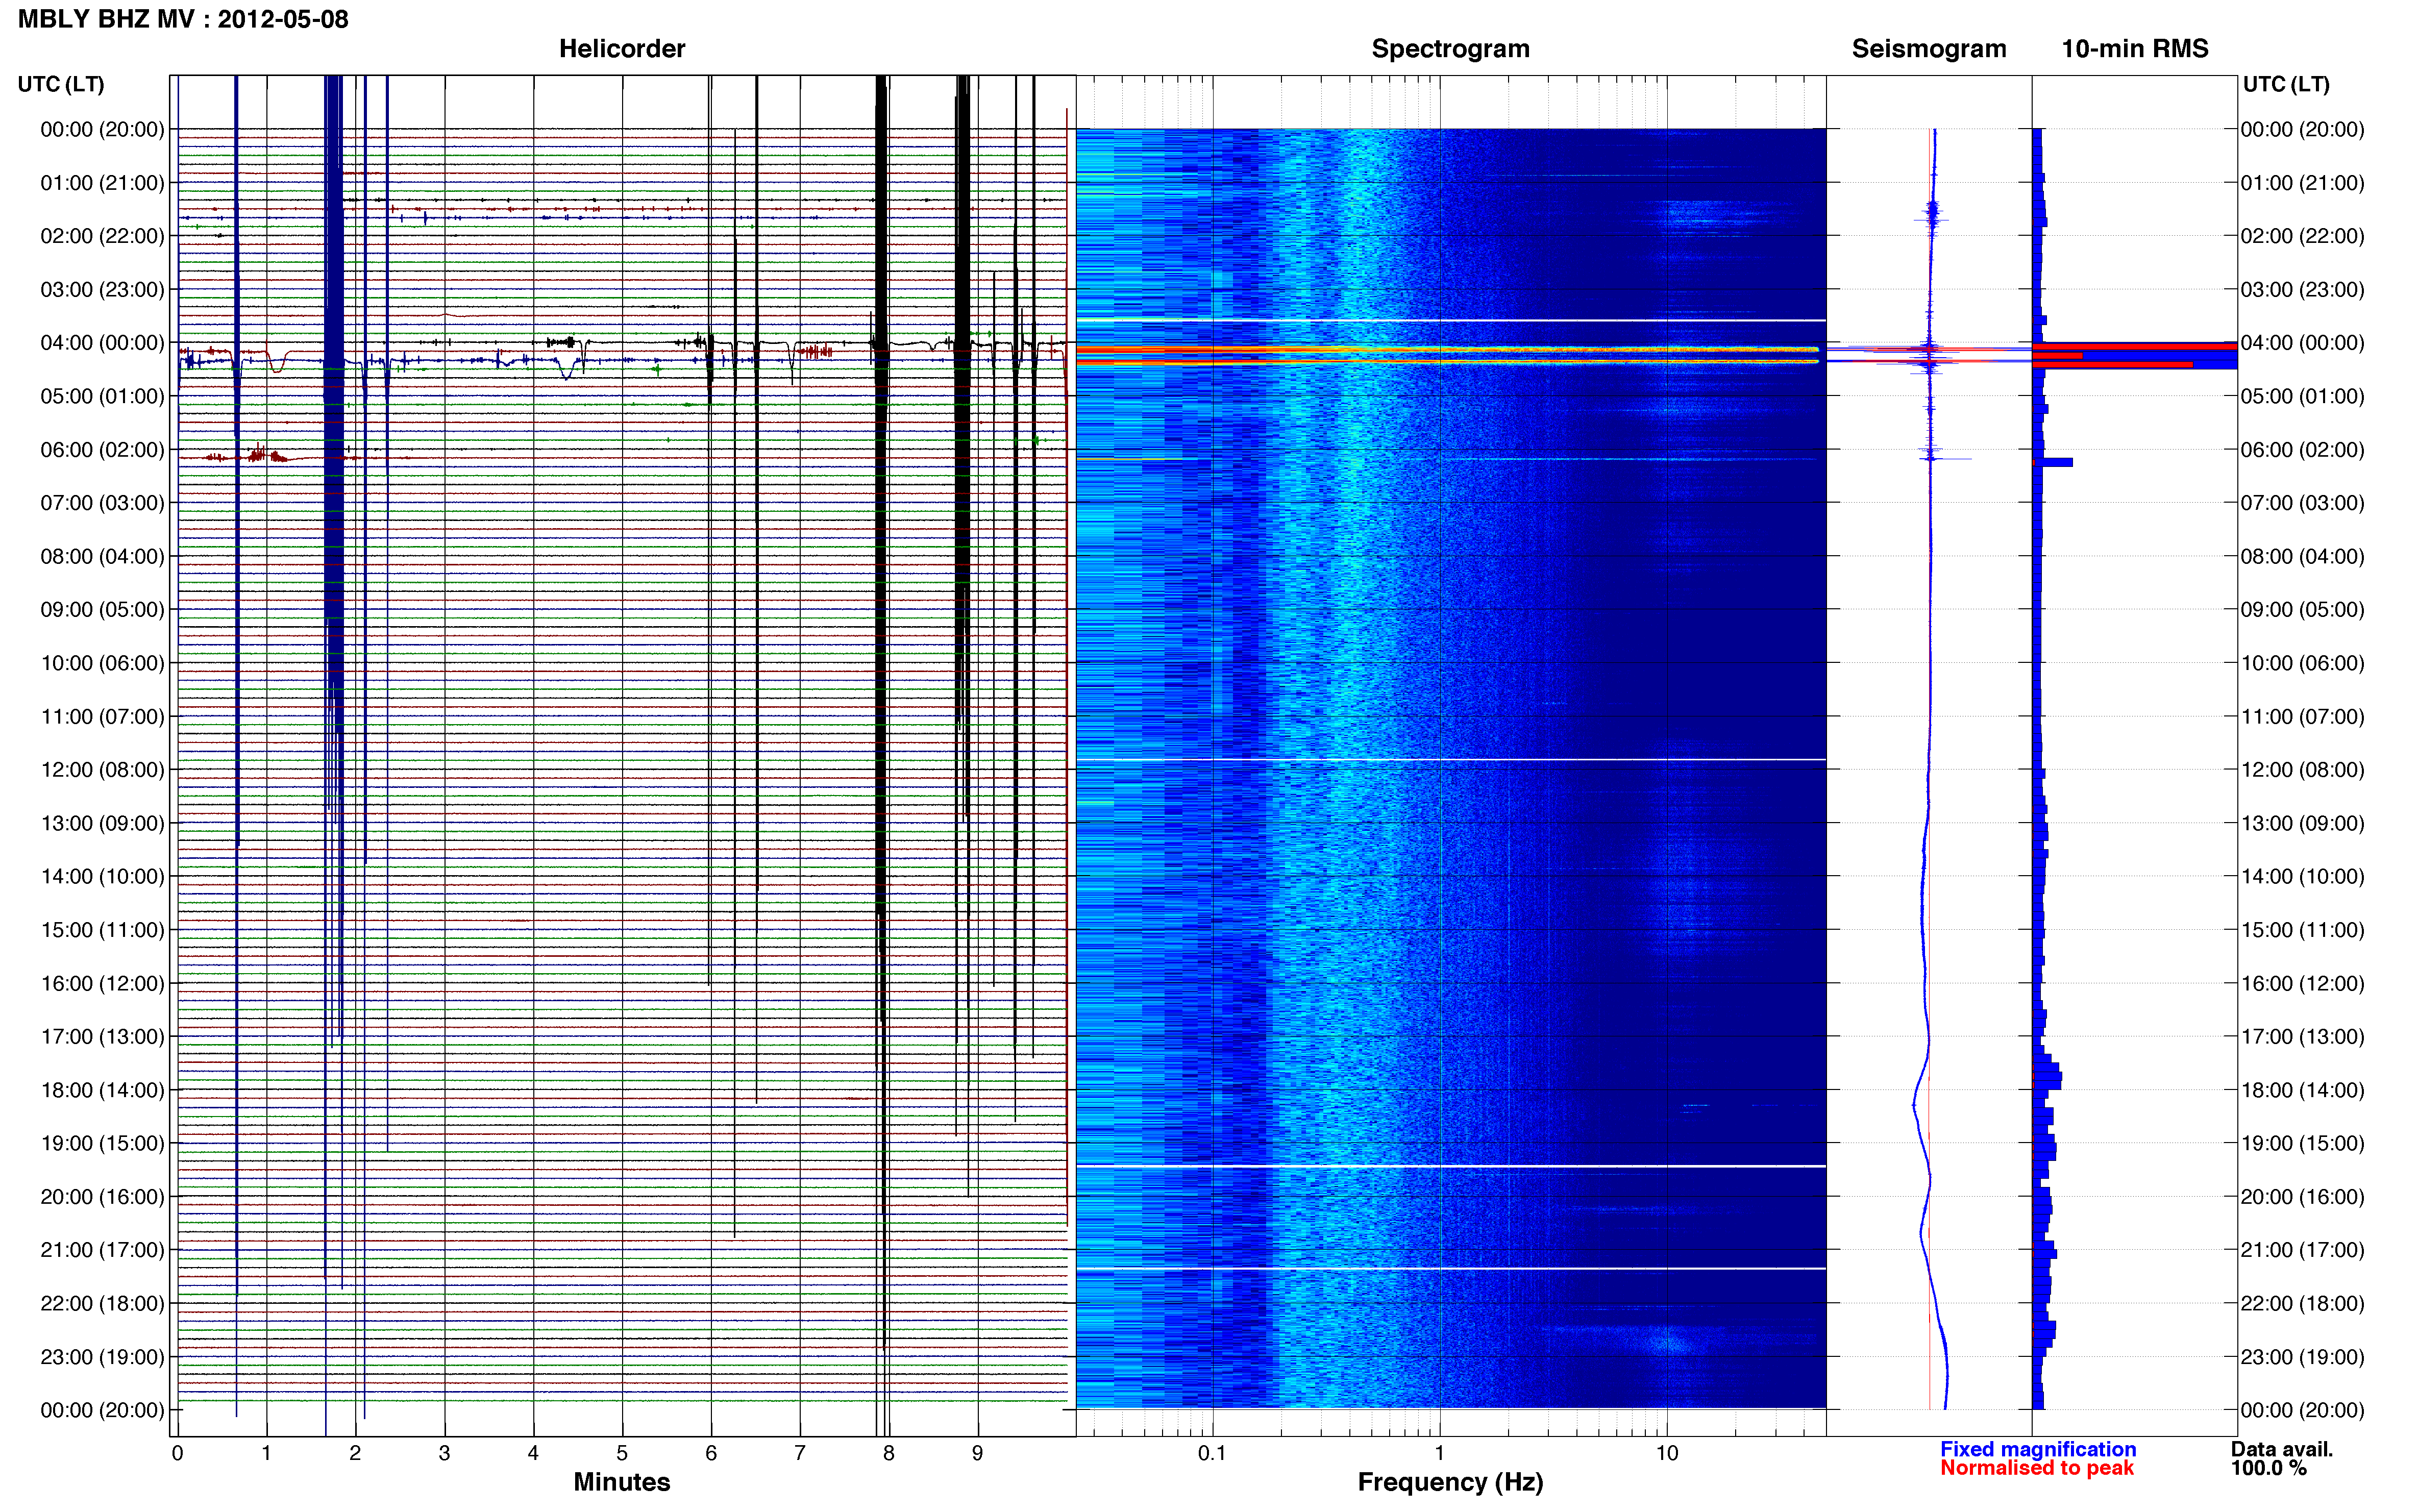Click '23:00 (19:00)' beside the 10-min RMS panel
Image resolution: width=2419 pixels, height=1512 pixels.
[2302, 1357]
